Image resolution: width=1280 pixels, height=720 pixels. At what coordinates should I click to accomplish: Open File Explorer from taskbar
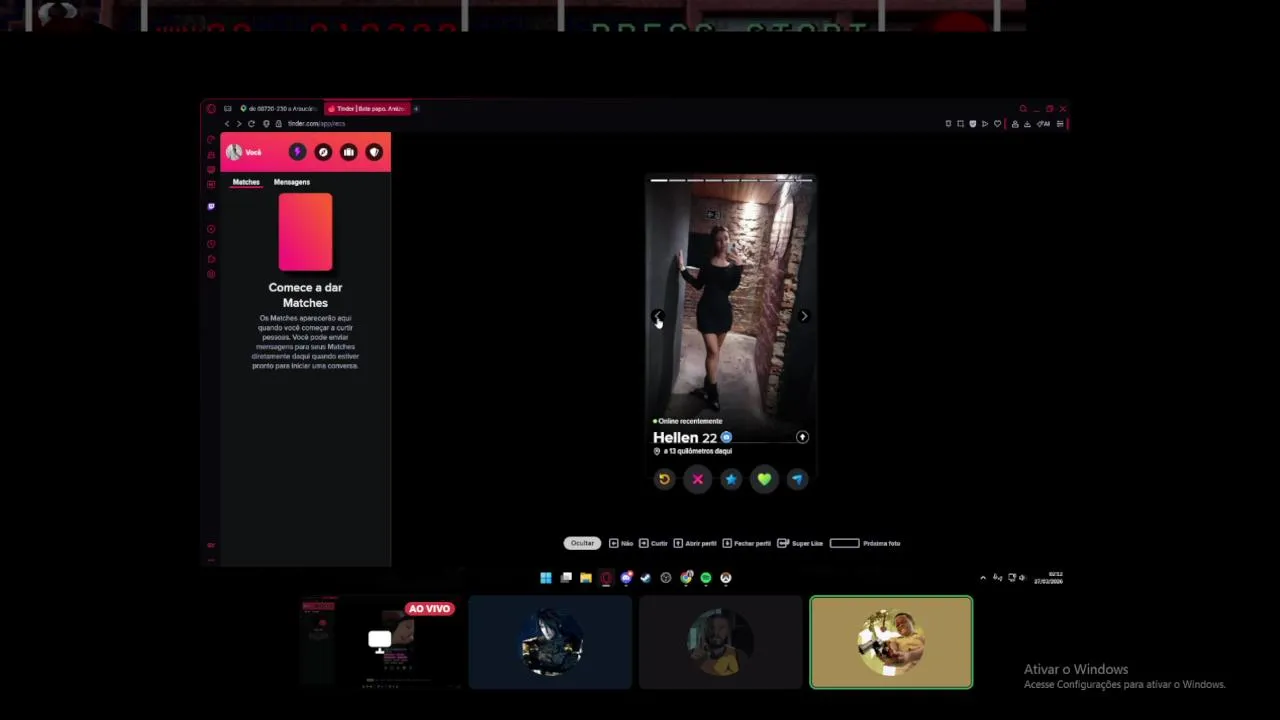586,578
